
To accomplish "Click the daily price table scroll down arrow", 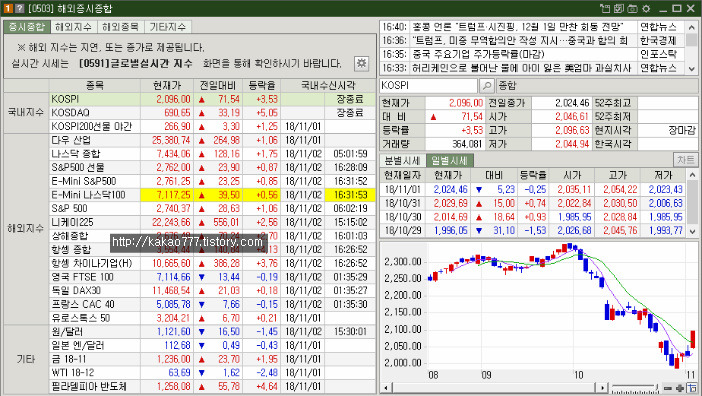I will (692, 231).
